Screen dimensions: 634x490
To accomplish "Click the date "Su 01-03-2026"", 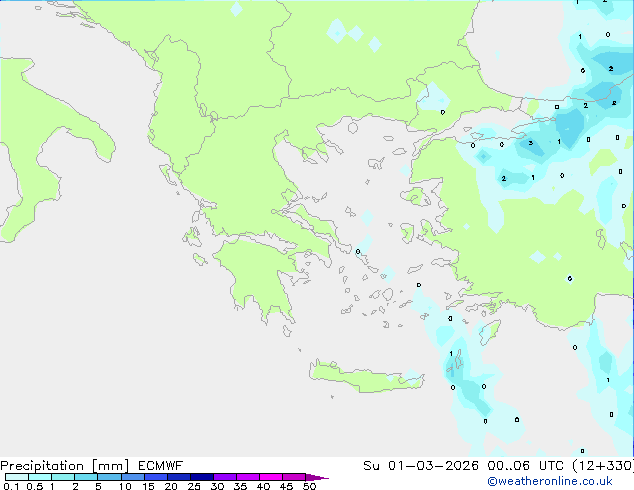I will tap(421, 466).
